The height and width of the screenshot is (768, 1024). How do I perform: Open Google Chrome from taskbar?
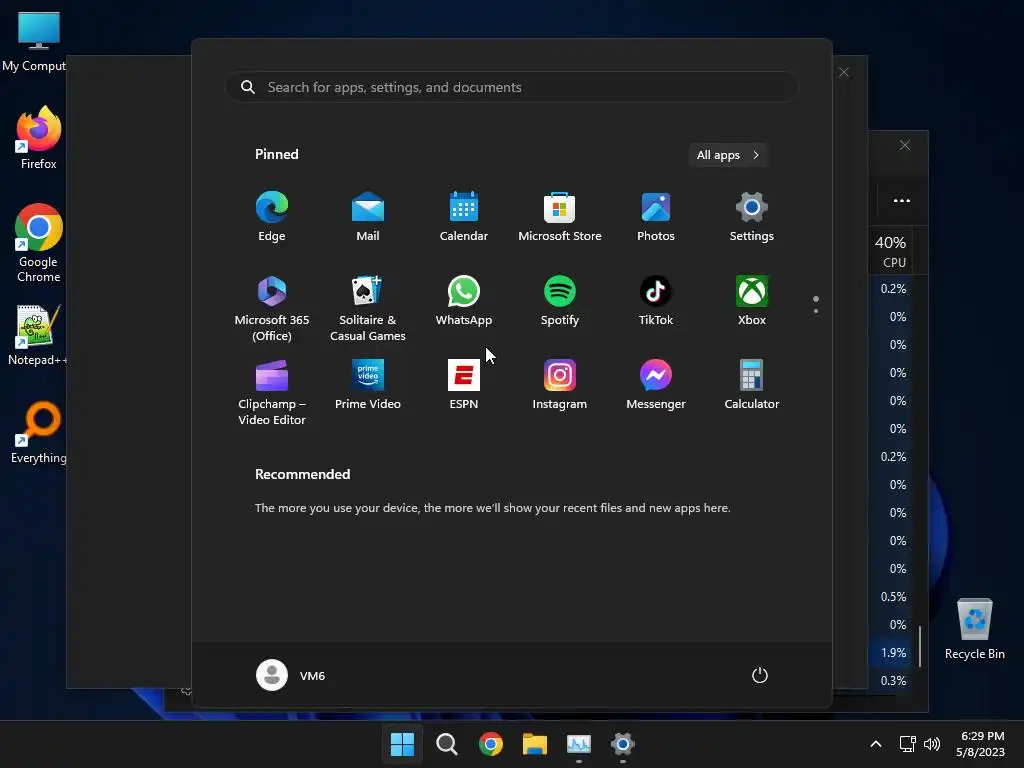(x=490, y=744)
